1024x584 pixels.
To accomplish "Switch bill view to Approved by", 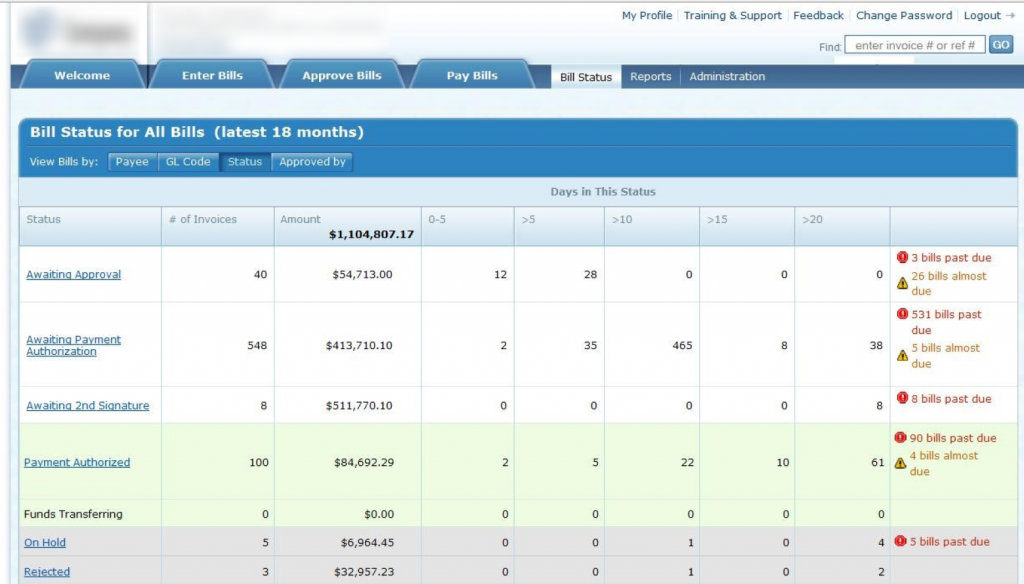I will (x=312, y=161).
